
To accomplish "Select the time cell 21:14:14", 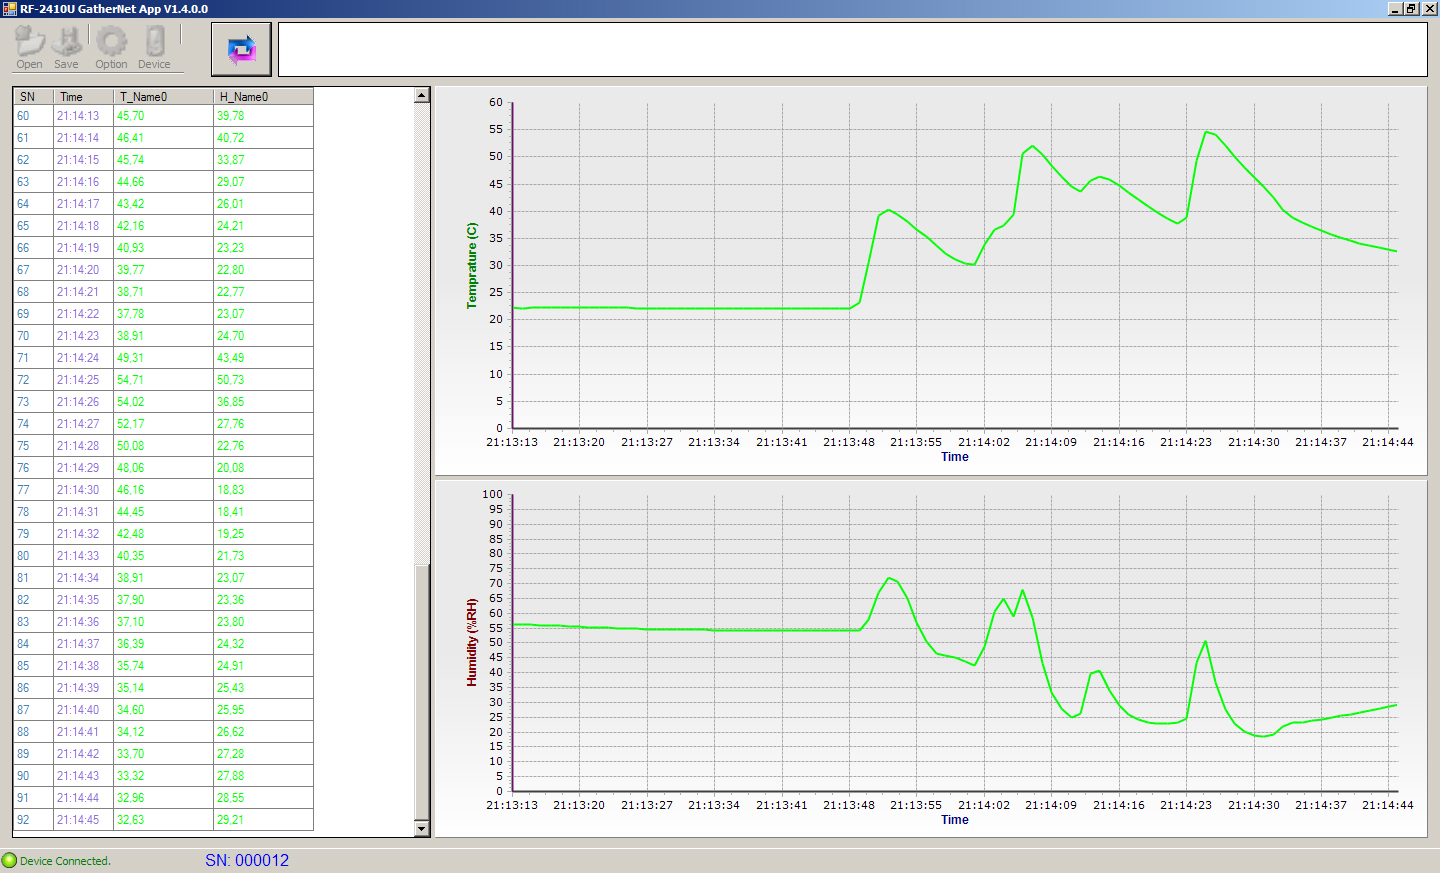I will (x=83, y=138).
